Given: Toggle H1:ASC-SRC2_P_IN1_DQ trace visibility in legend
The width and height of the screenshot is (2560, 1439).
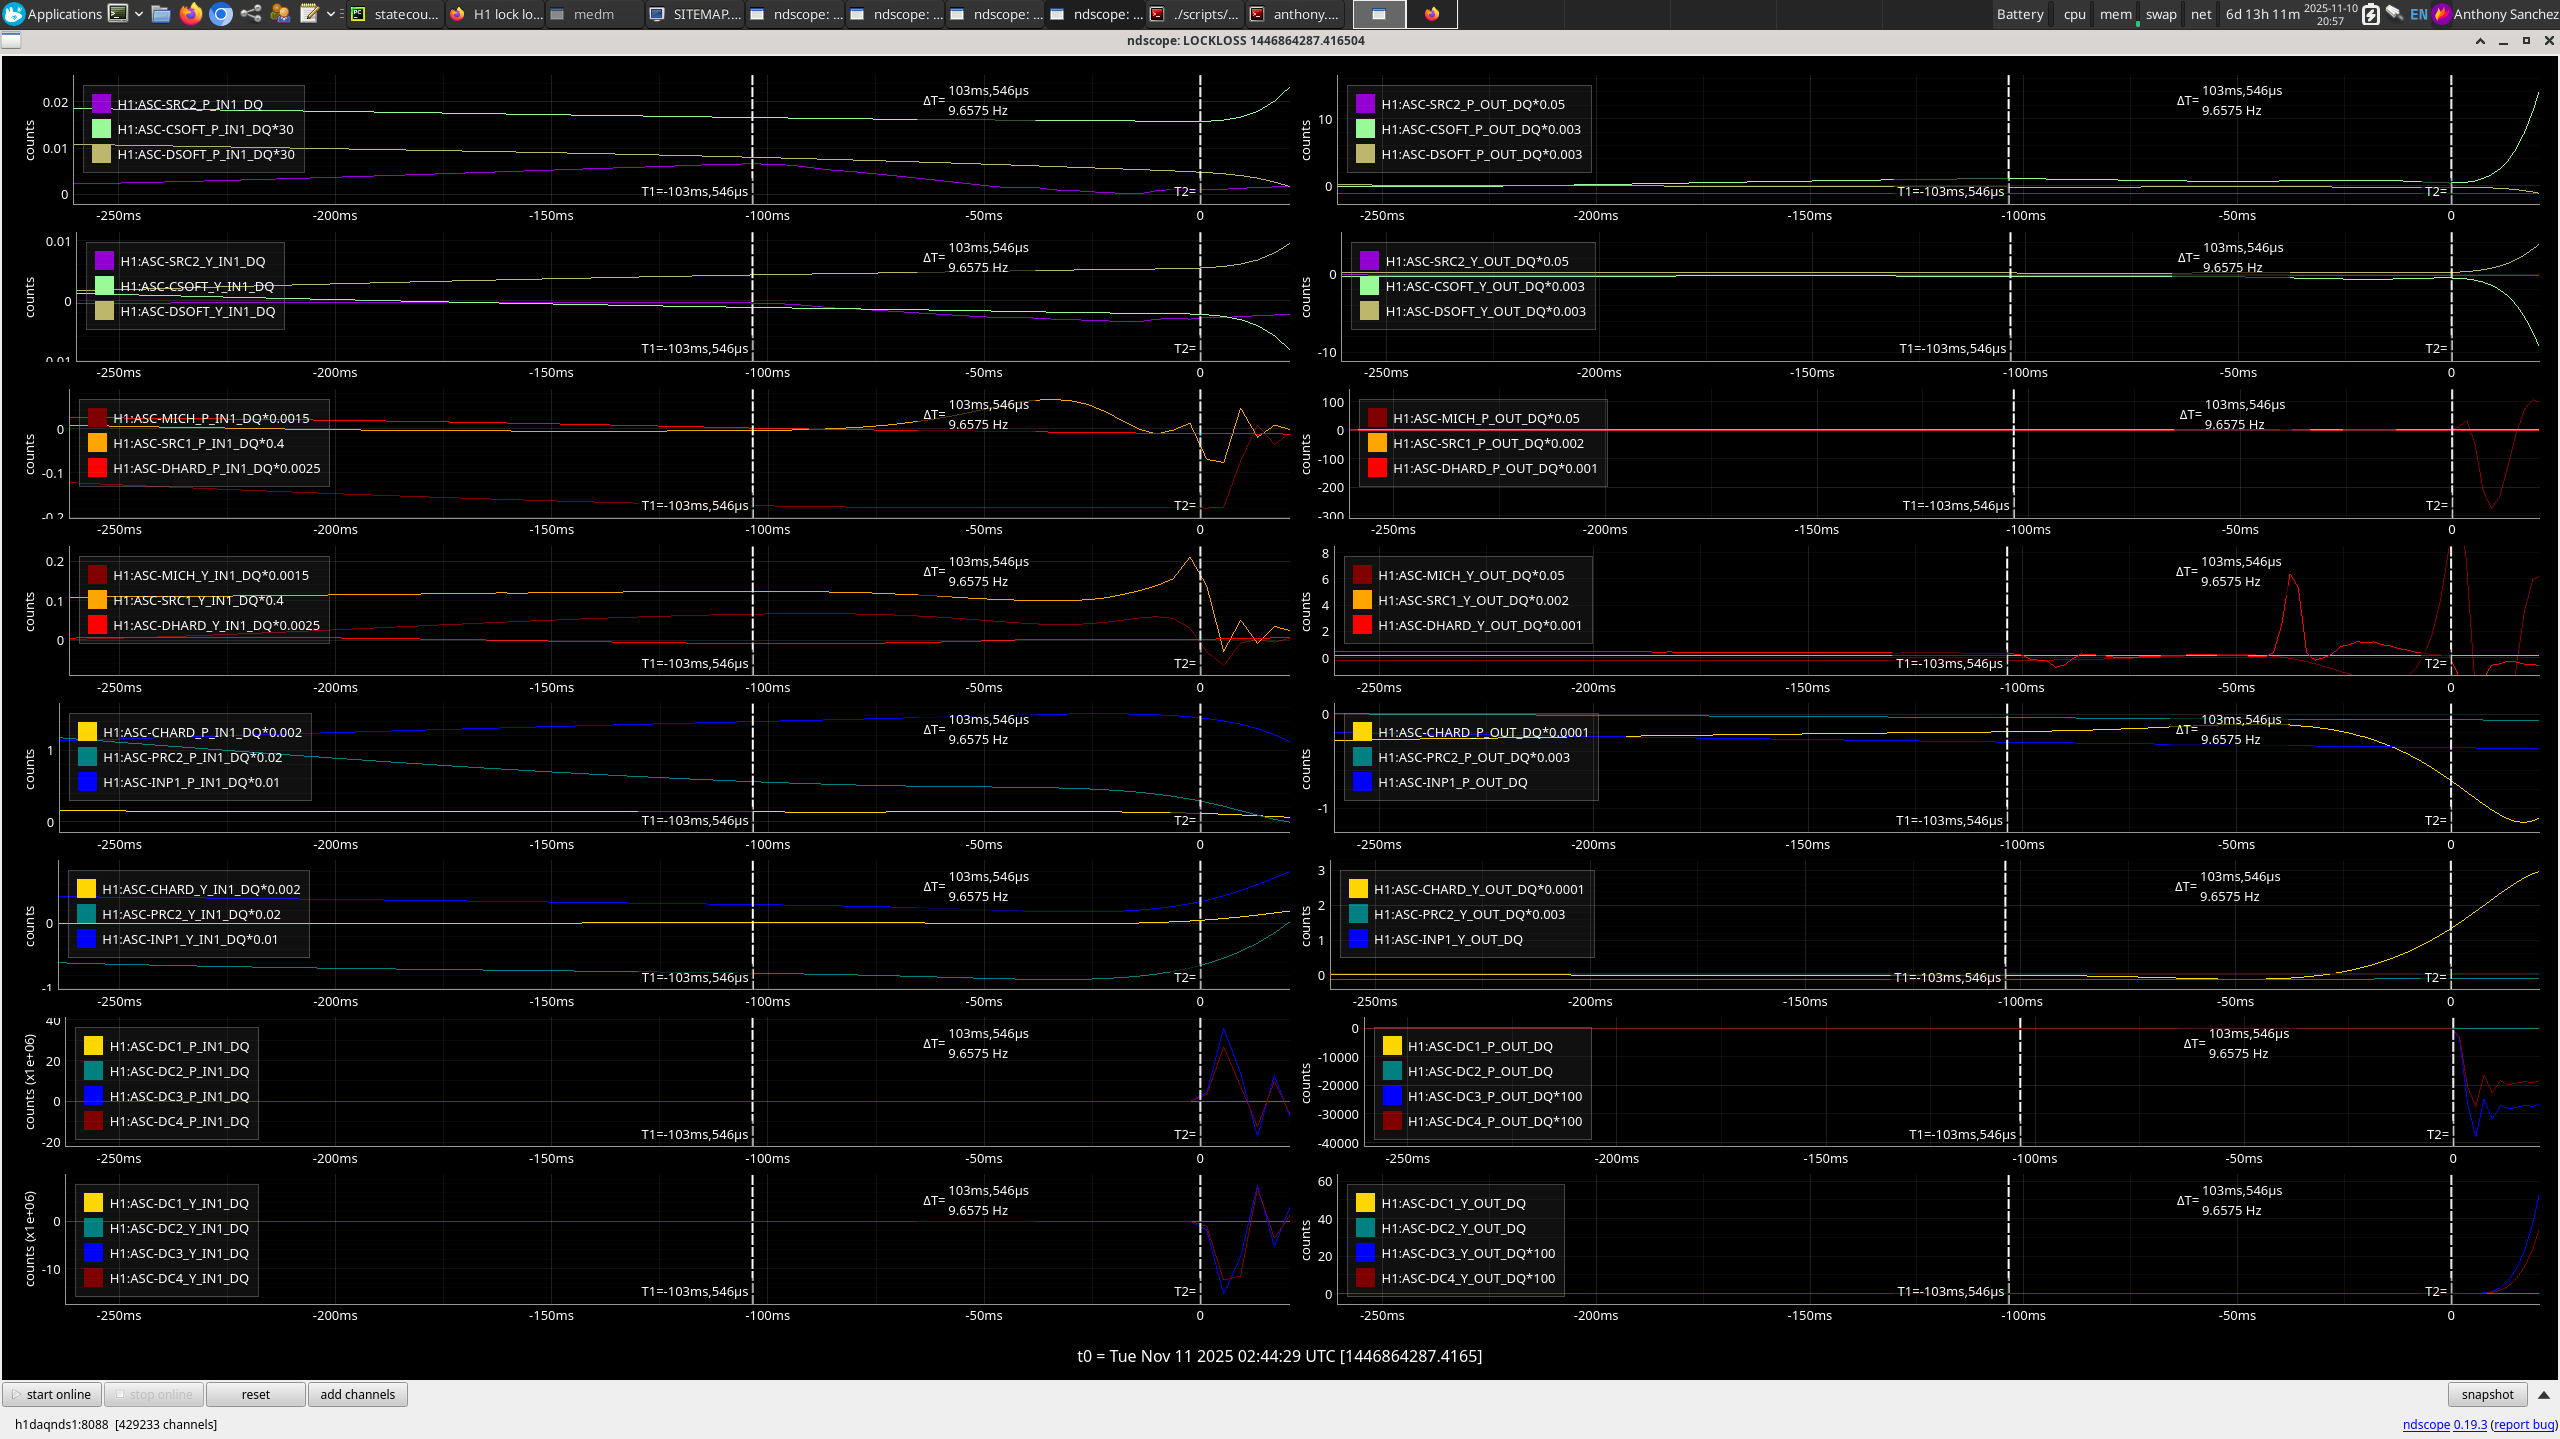Looking at the screenshot, I should 189,104.
